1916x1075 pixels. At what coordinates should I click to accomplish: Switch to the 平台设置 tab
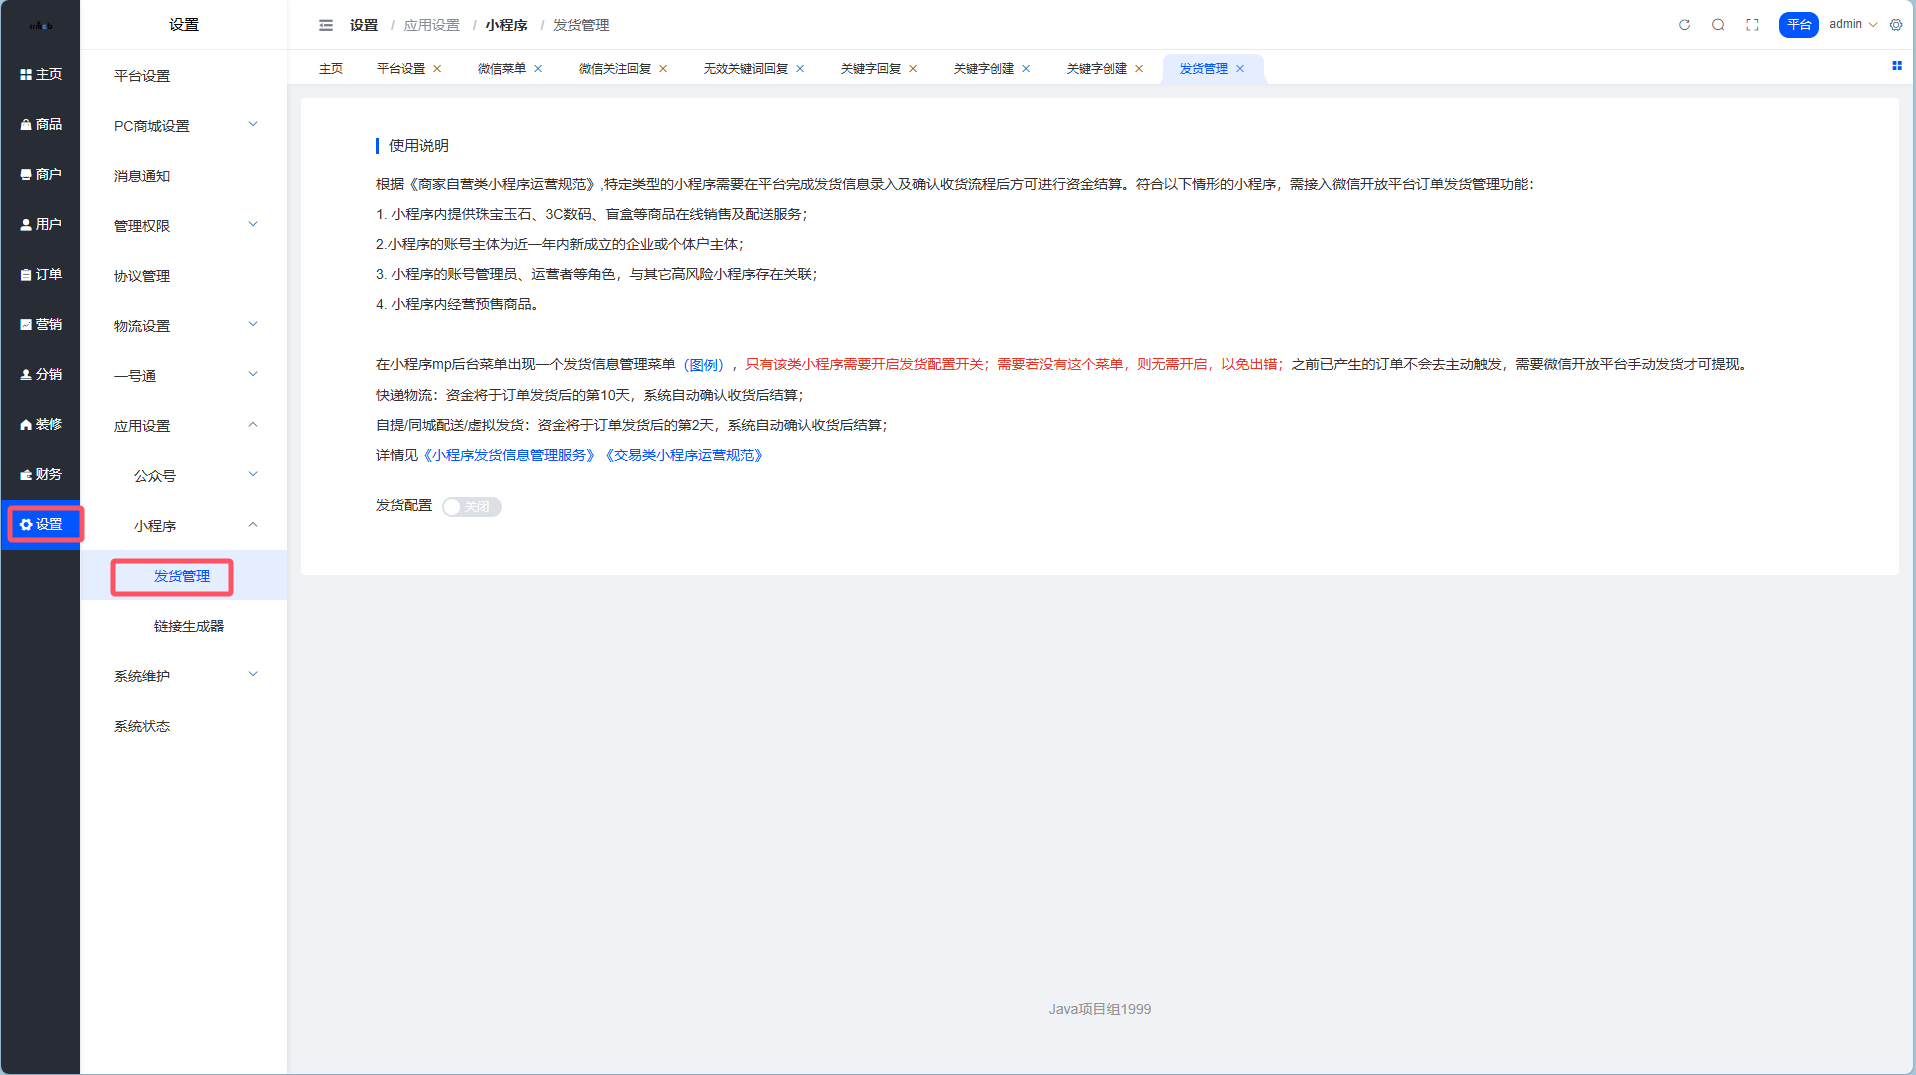click(x=401, y=69)
